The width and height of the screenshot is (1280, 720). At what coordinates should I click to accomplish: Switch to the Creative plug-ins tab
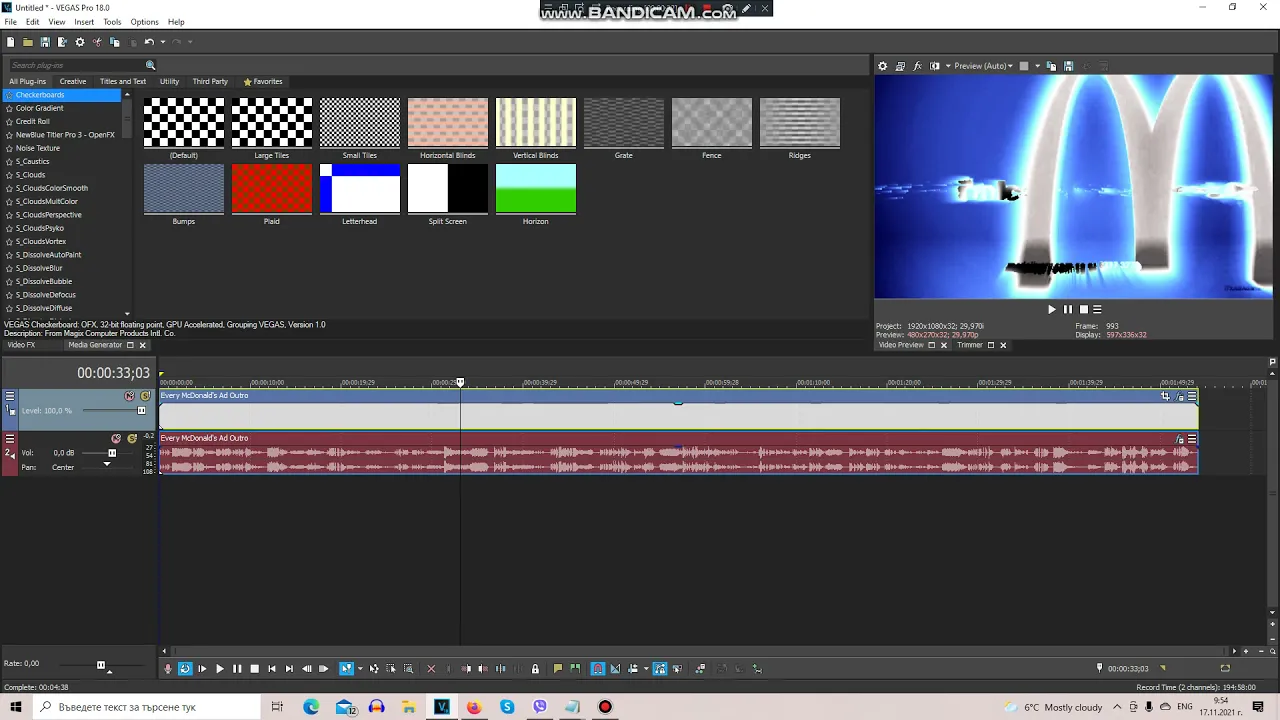pyautogui.click(x=72, y=81)
